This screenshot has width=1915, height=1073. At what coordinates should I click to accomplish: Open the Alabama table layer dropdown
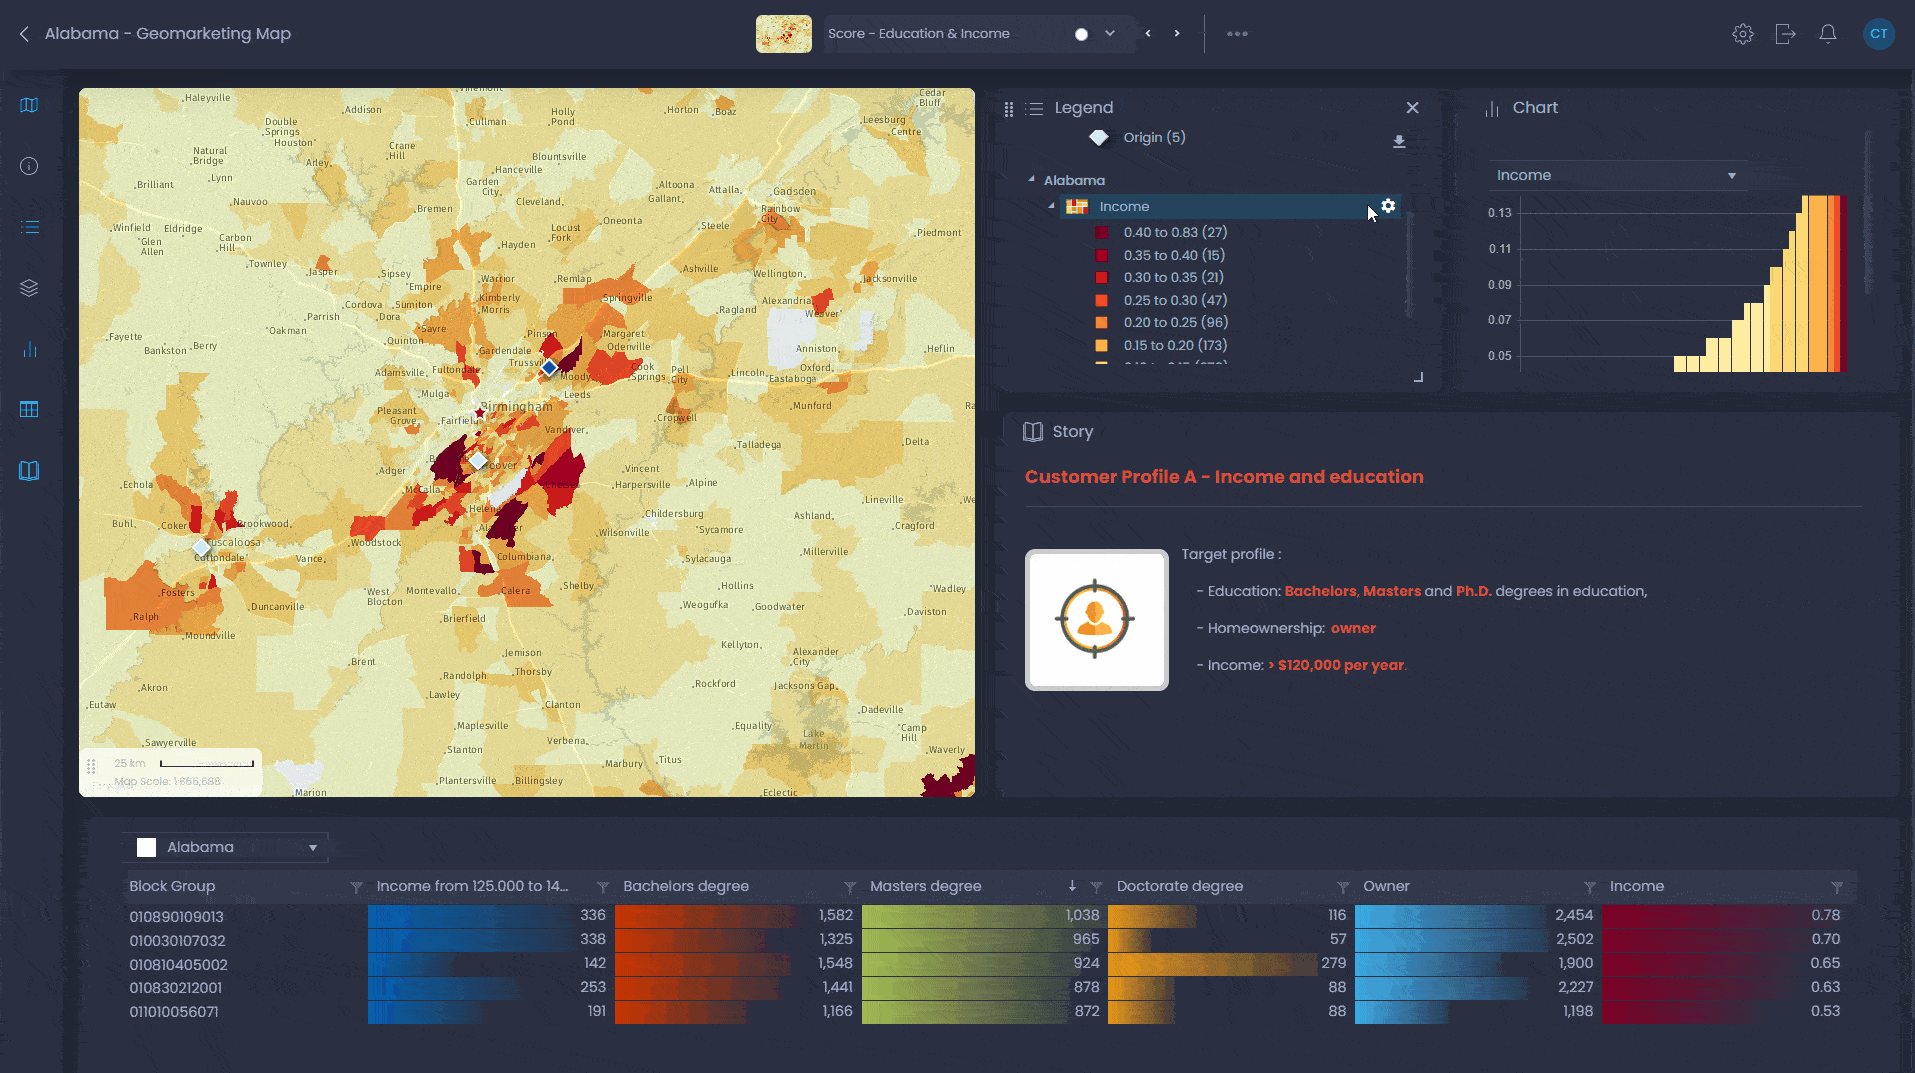[x=226, y=847]
